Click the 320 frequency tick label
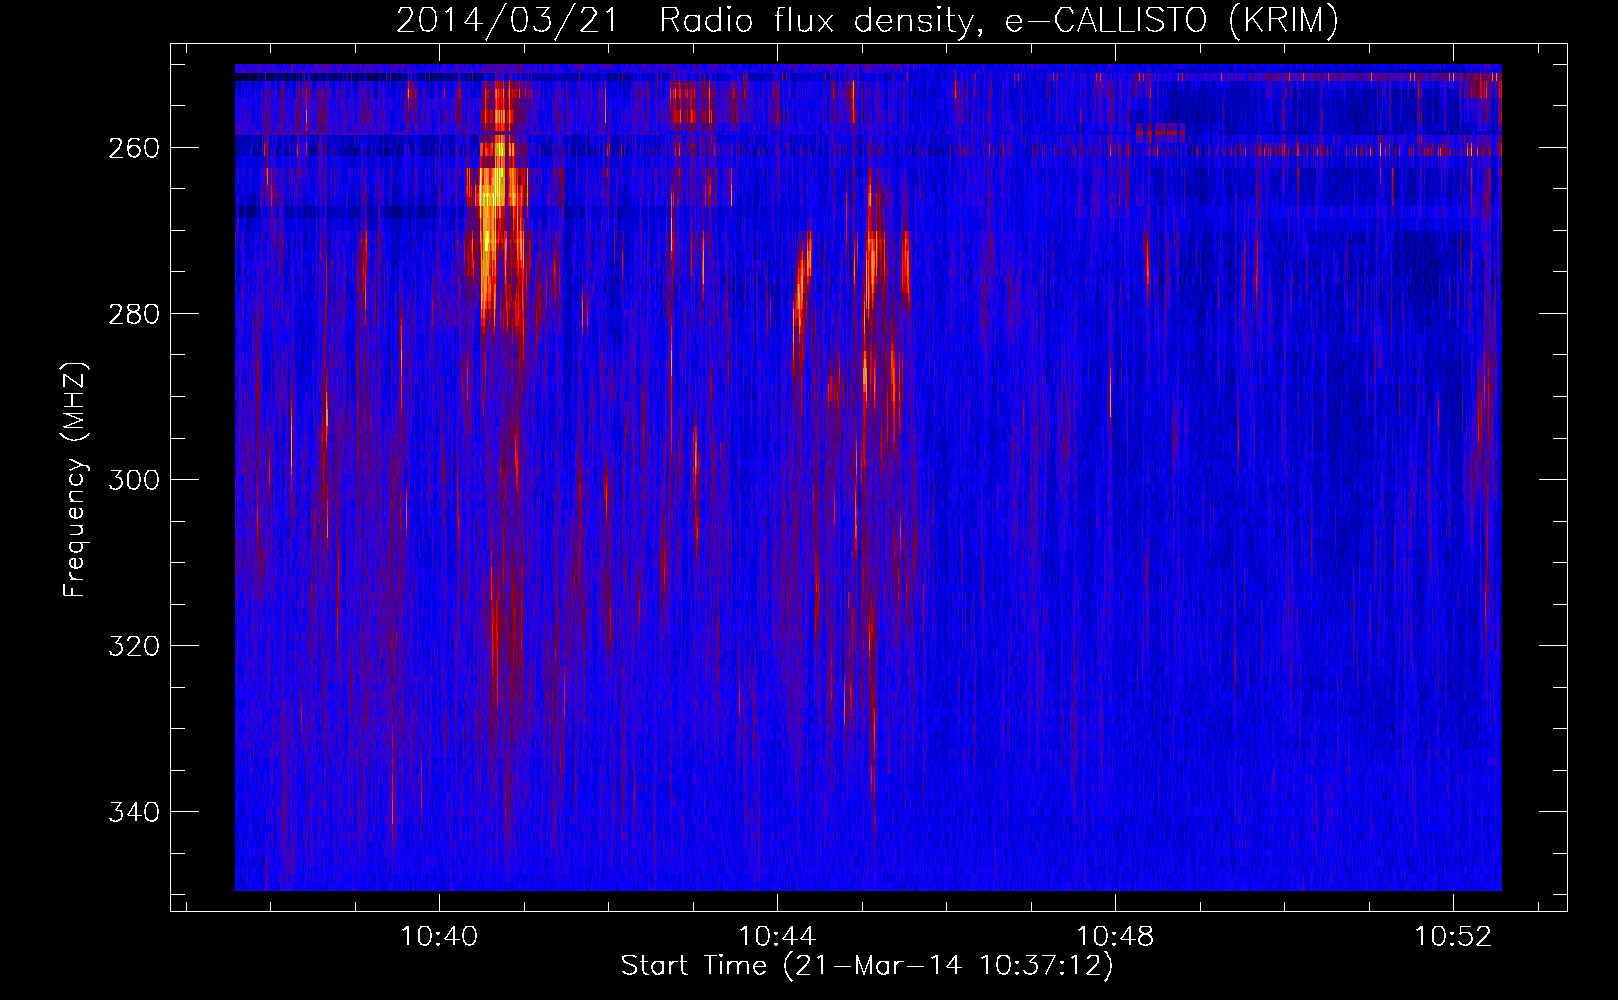Viewport: 1618px width, 1000px height. [134, 646]
